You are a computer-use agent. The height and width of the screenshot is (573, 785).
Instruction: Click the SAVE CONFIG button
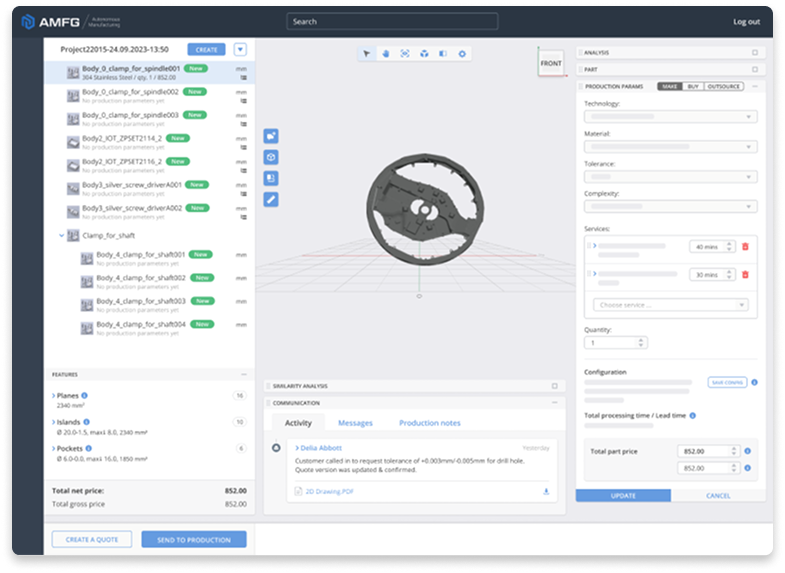pos(727,382)
